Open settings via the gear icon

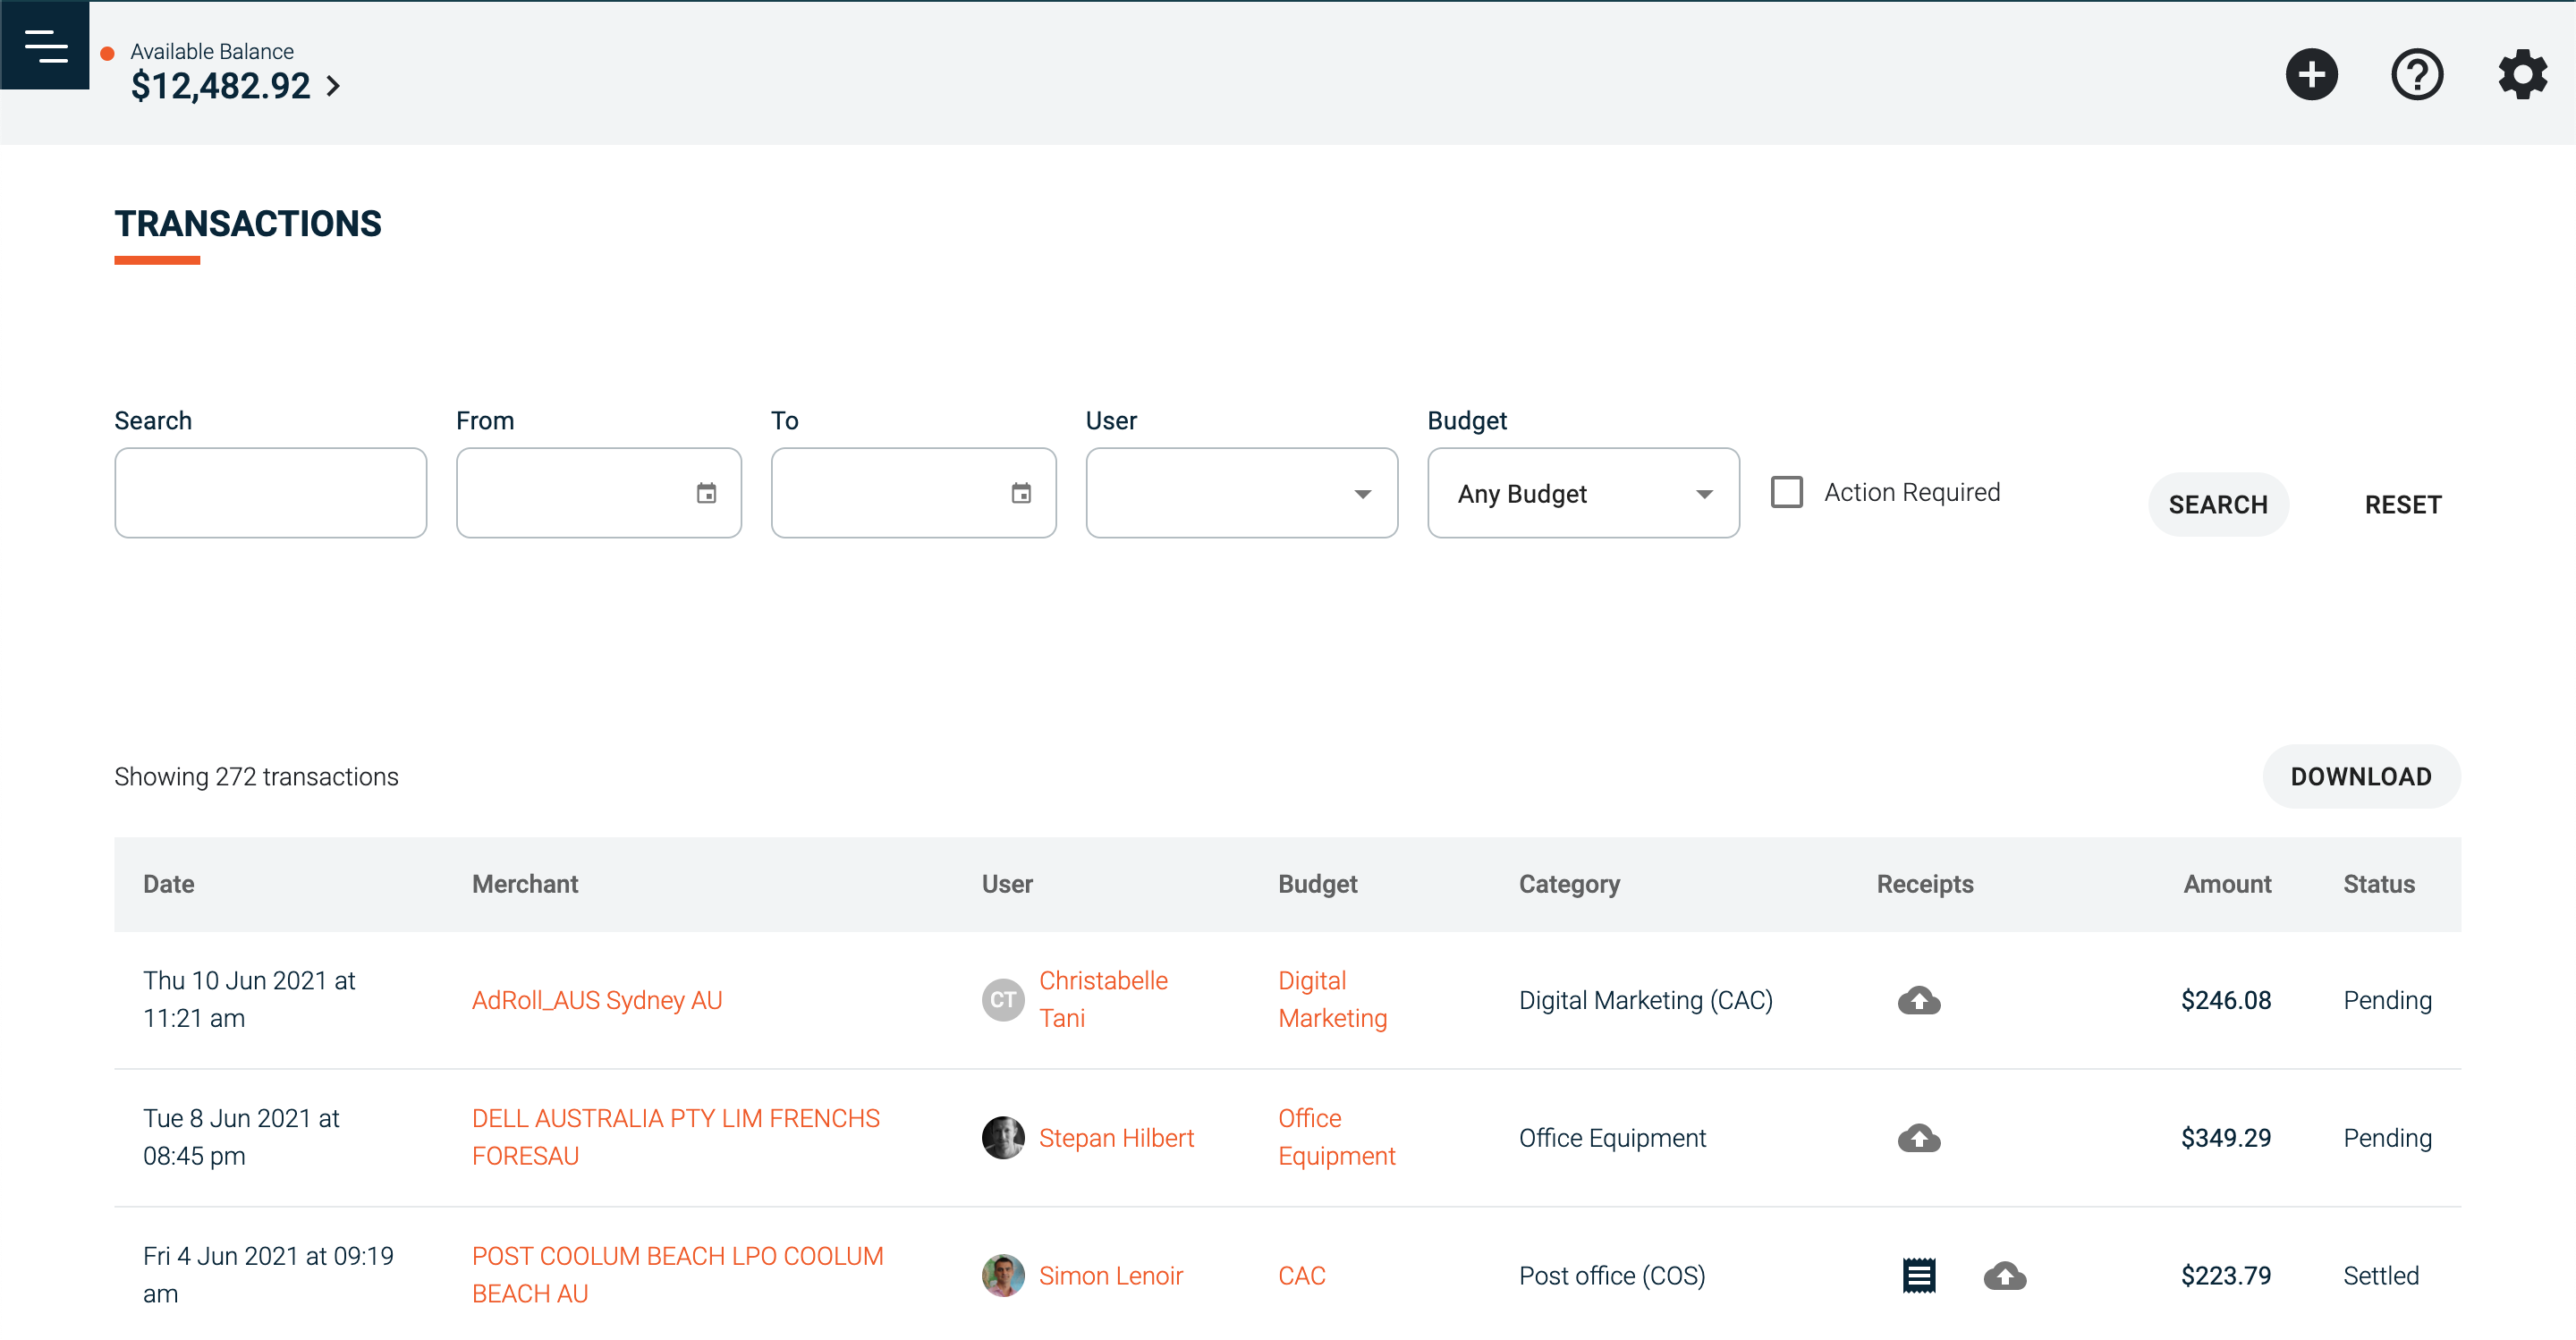[x=2522, y=73]
